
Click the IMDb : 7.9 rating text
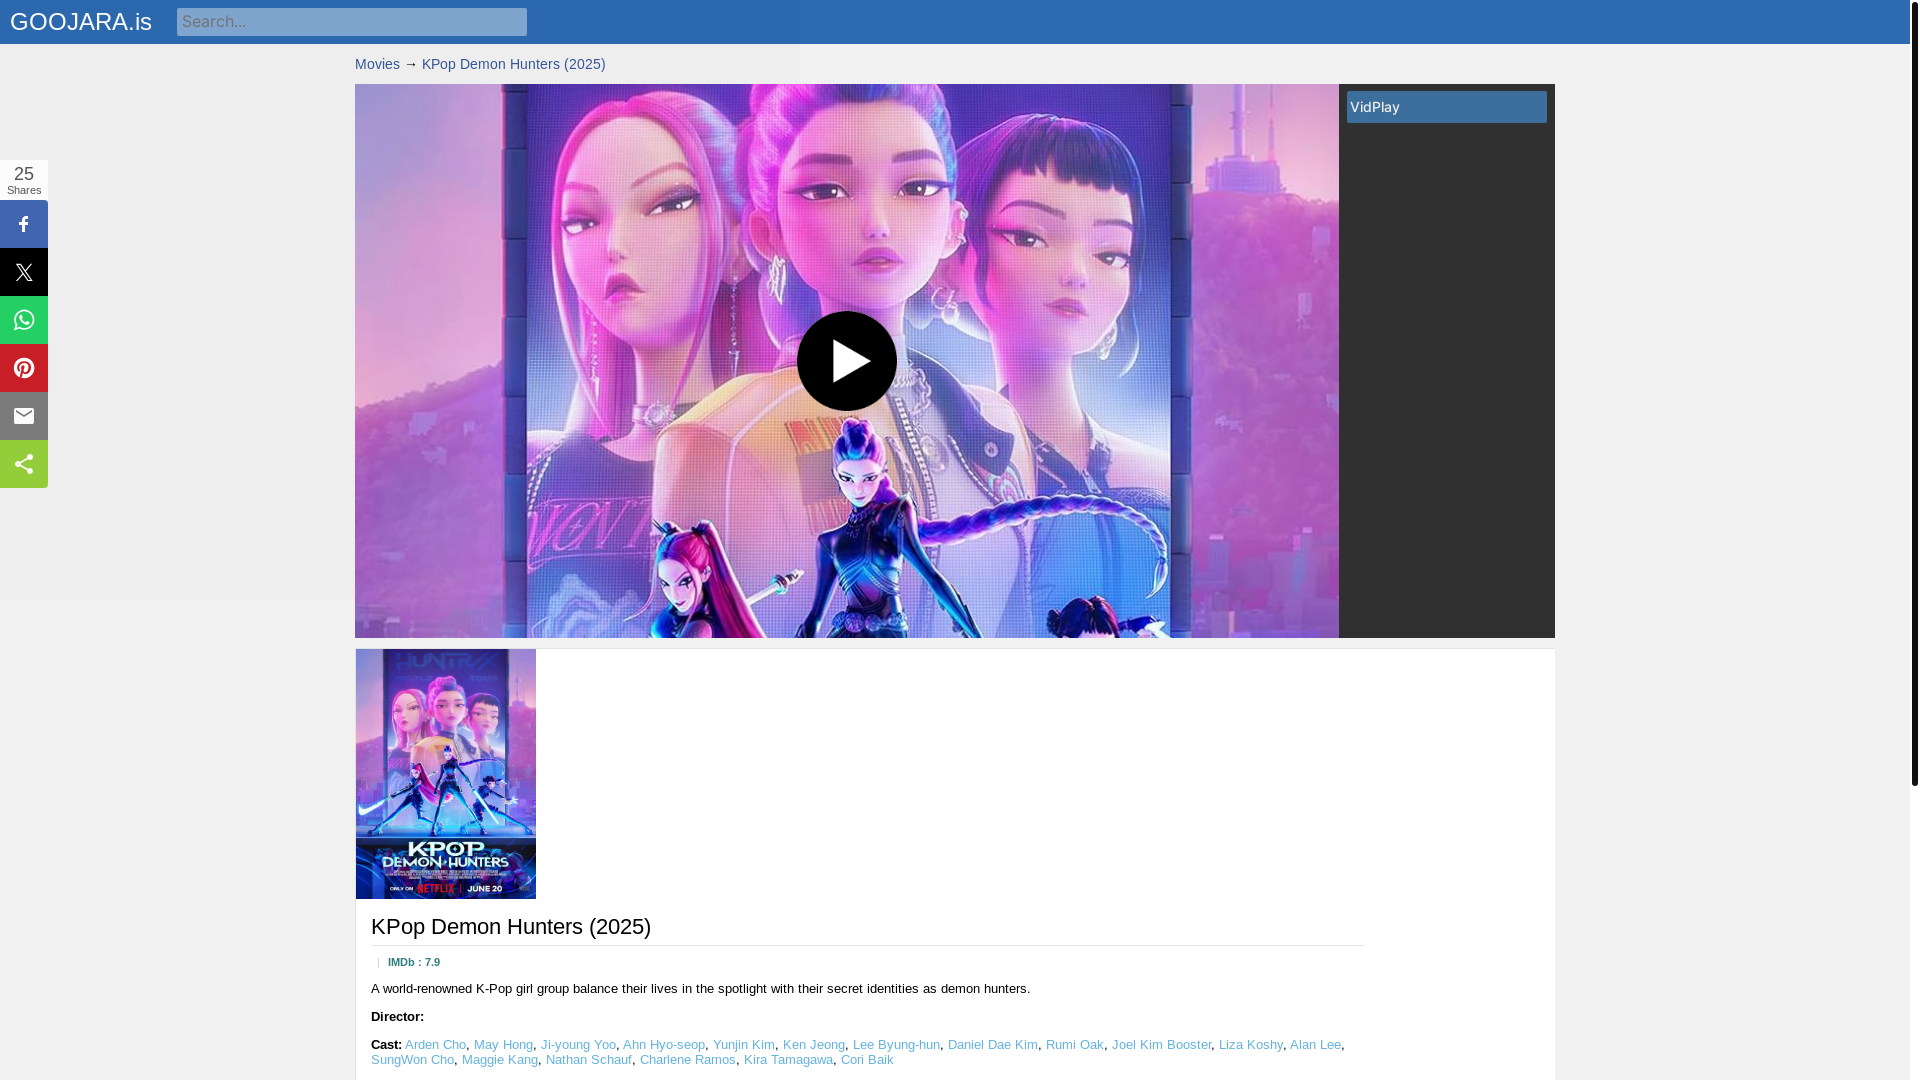point(414,962)
